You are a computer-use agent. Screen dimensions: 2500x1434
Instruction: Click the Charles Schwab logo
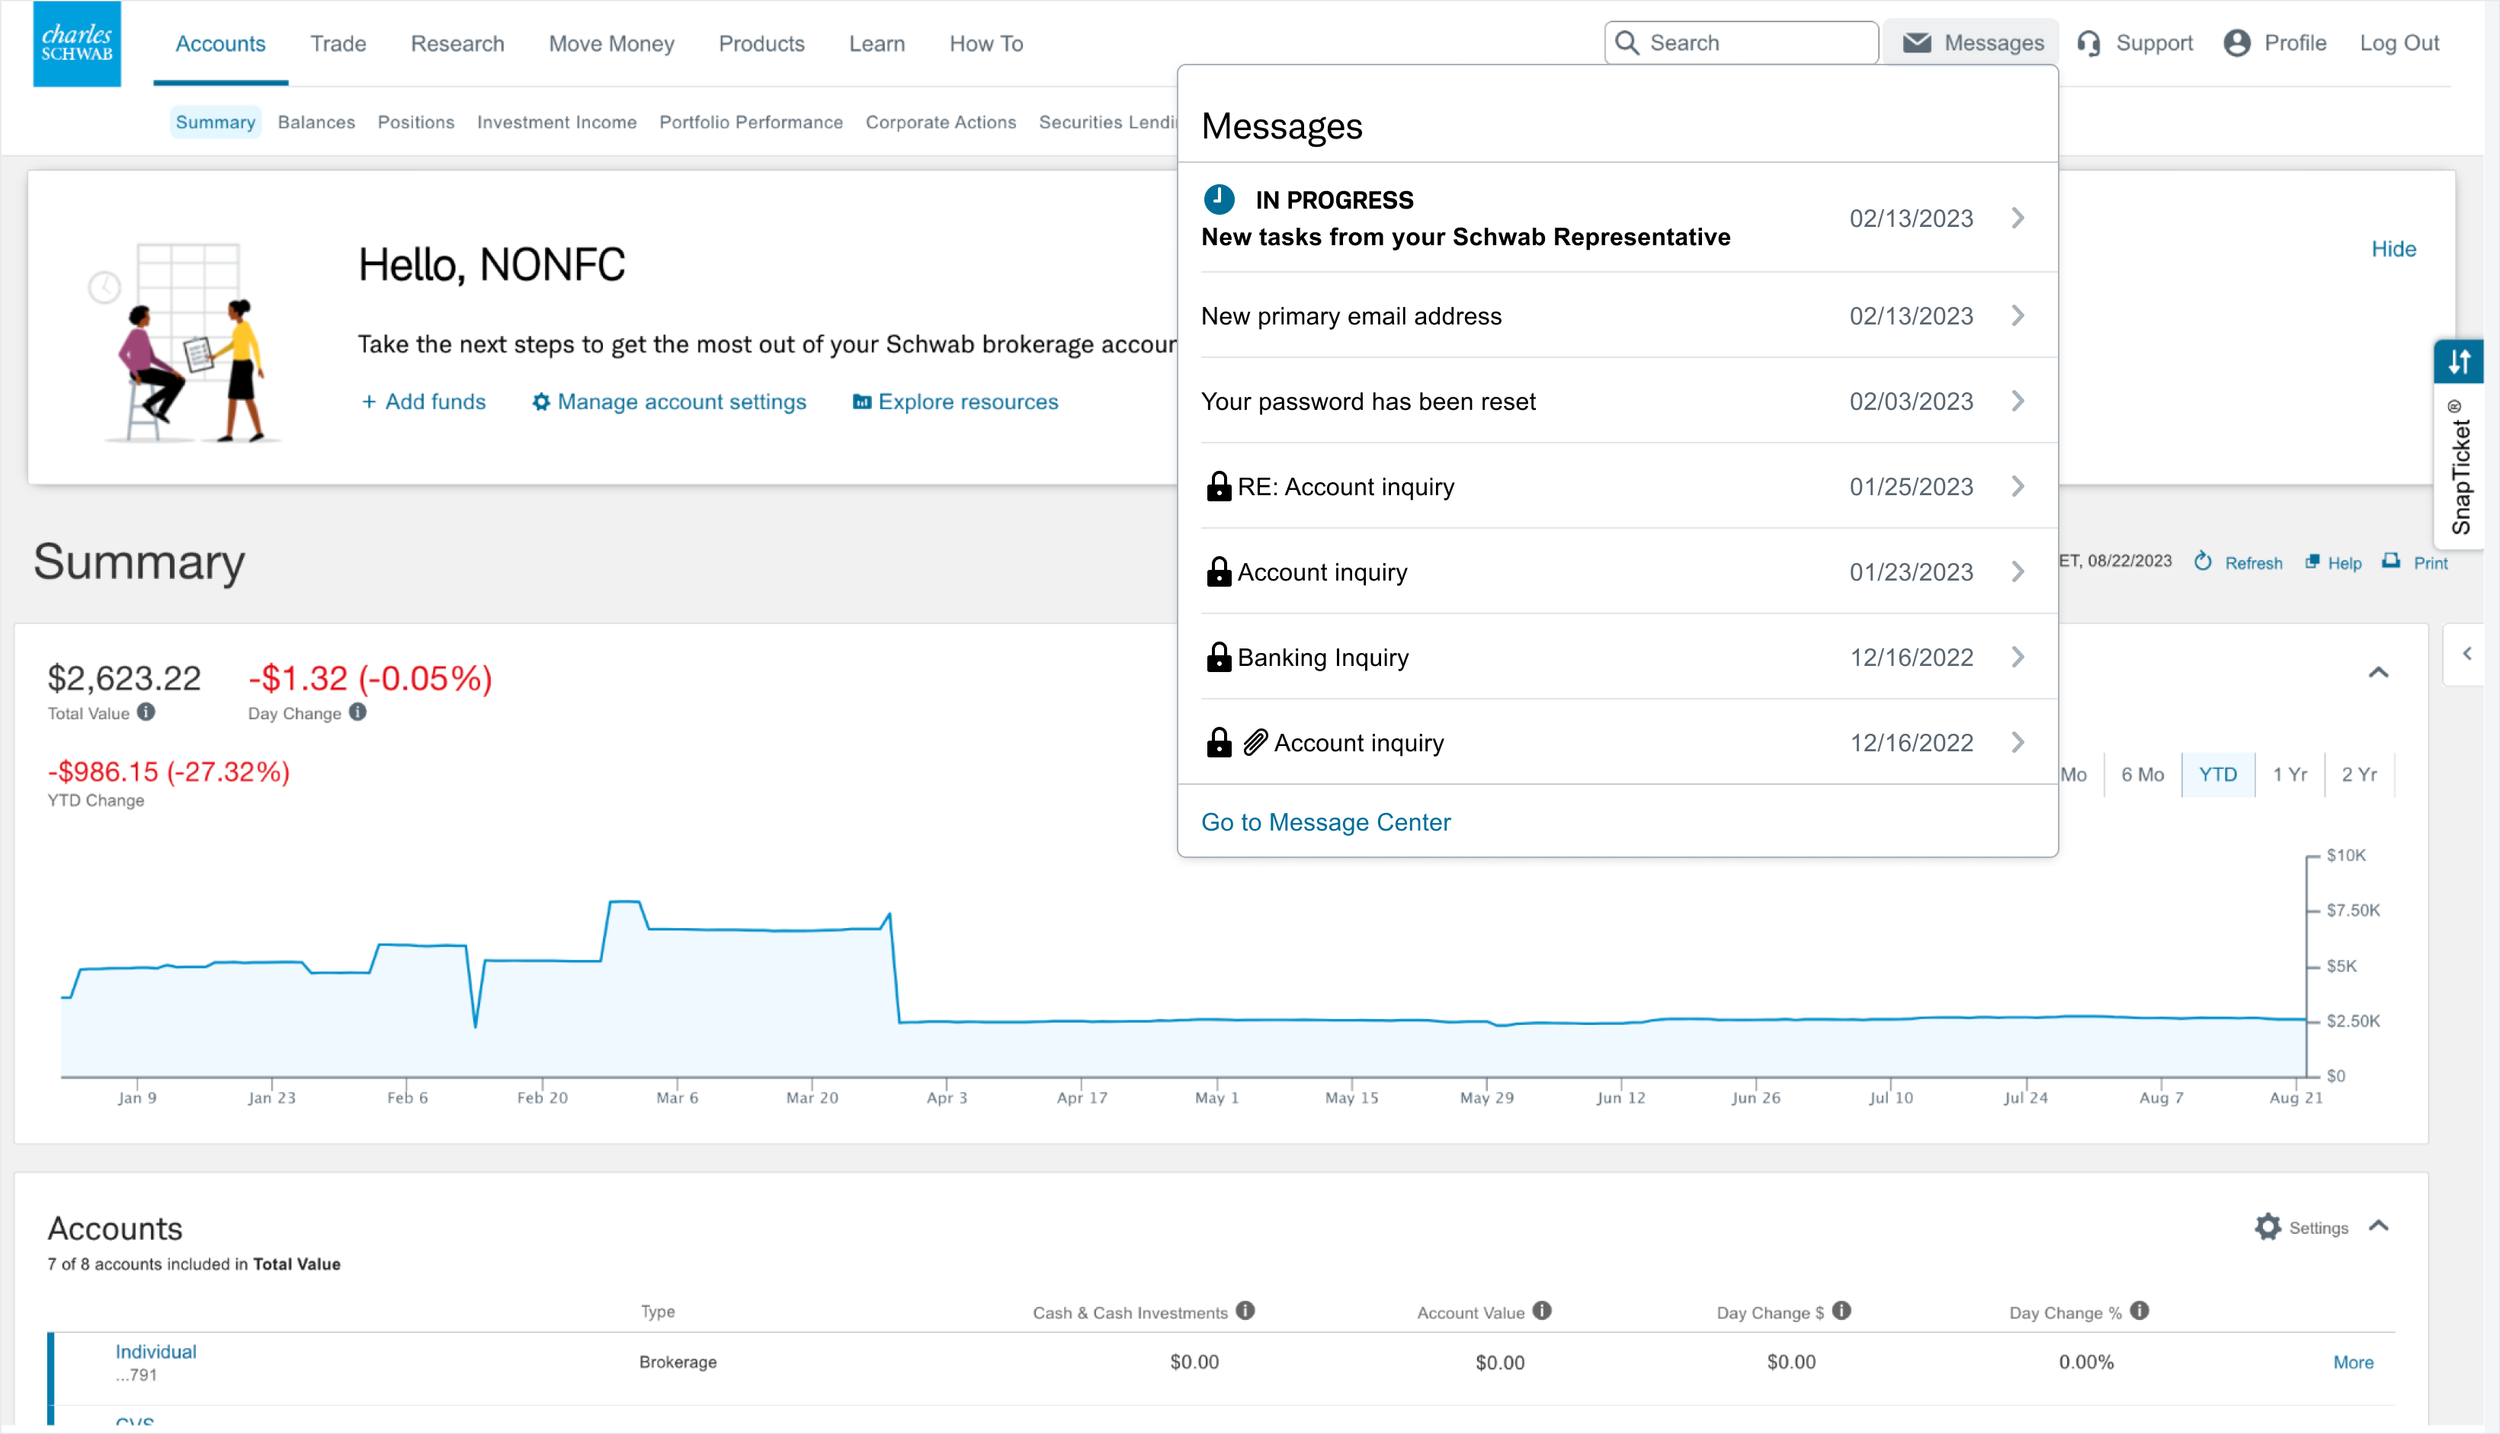pyautogui.click(x=77, y=43)
